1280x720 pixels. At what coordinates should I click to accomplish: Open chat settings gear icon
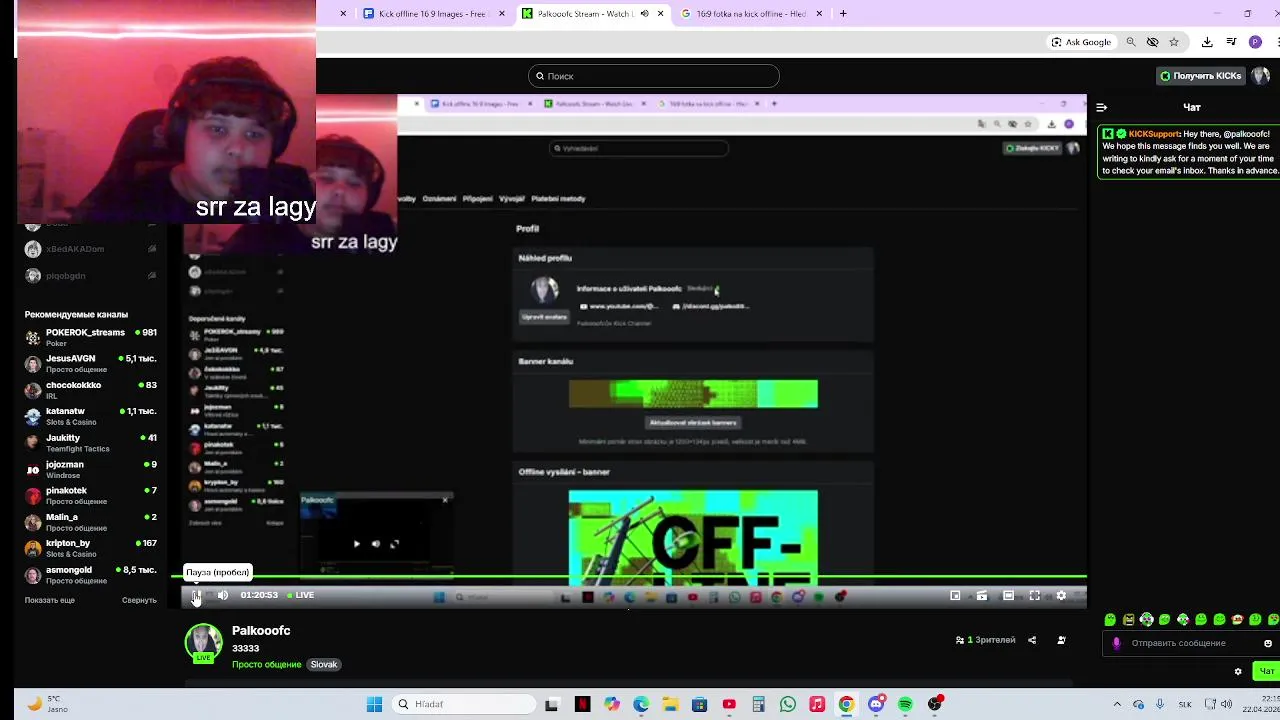pos(1238,671)
